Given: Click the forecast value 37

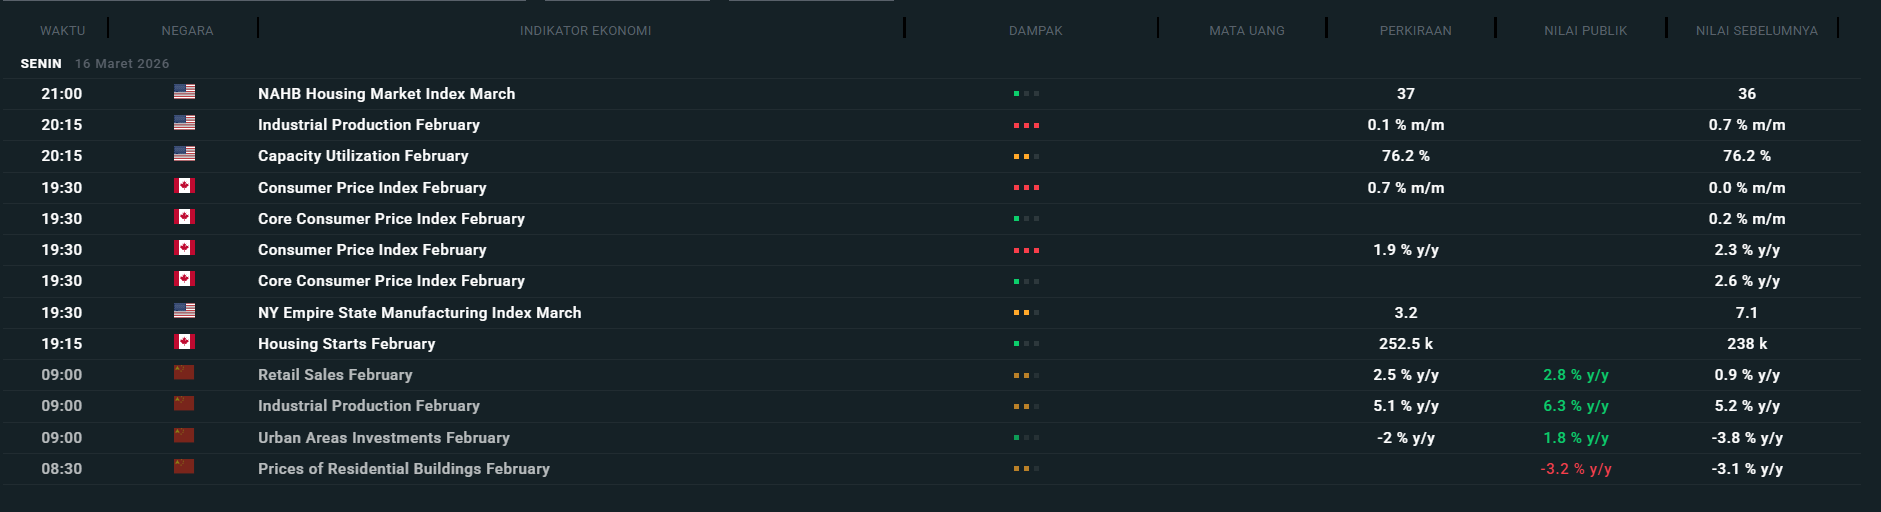Looking at the screenshot, I should tap(1405, 93).
